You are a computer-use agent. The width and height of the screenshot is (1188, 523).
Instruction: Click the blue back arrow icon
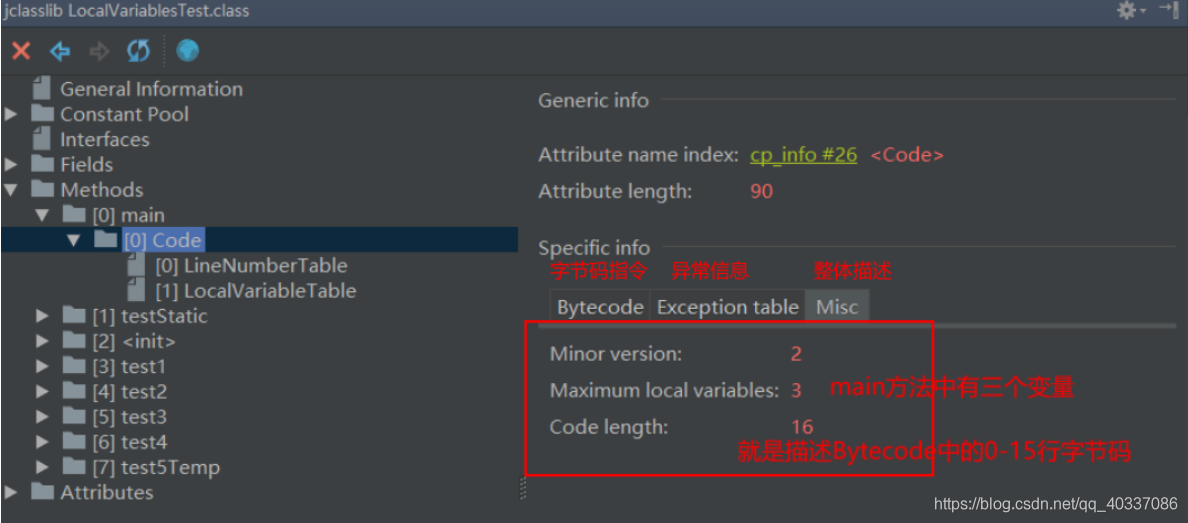tap(60, 52)
